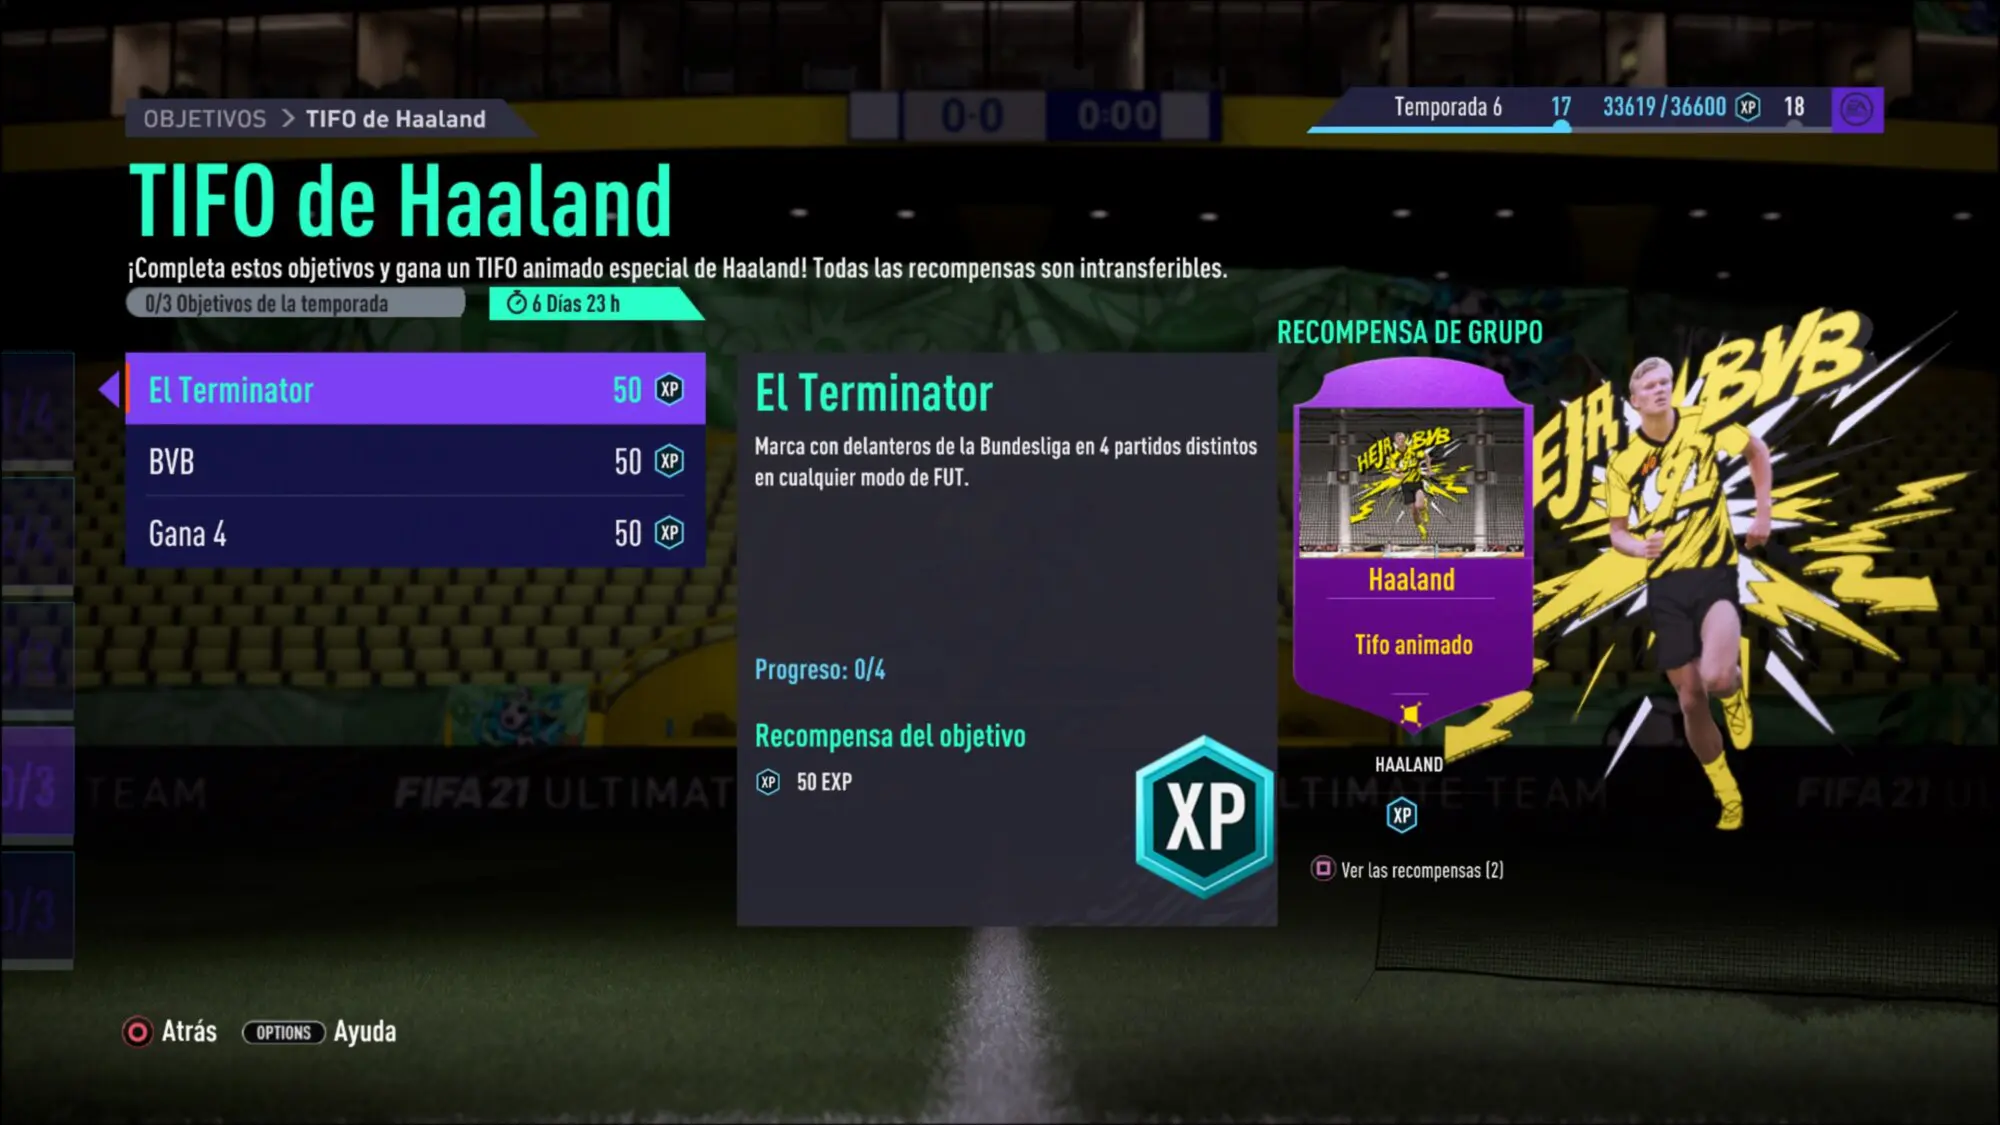Click the small XP icon beside 50 EXP
The height and width of the screenshot is (1125, 2000).
tap(768, 782)
